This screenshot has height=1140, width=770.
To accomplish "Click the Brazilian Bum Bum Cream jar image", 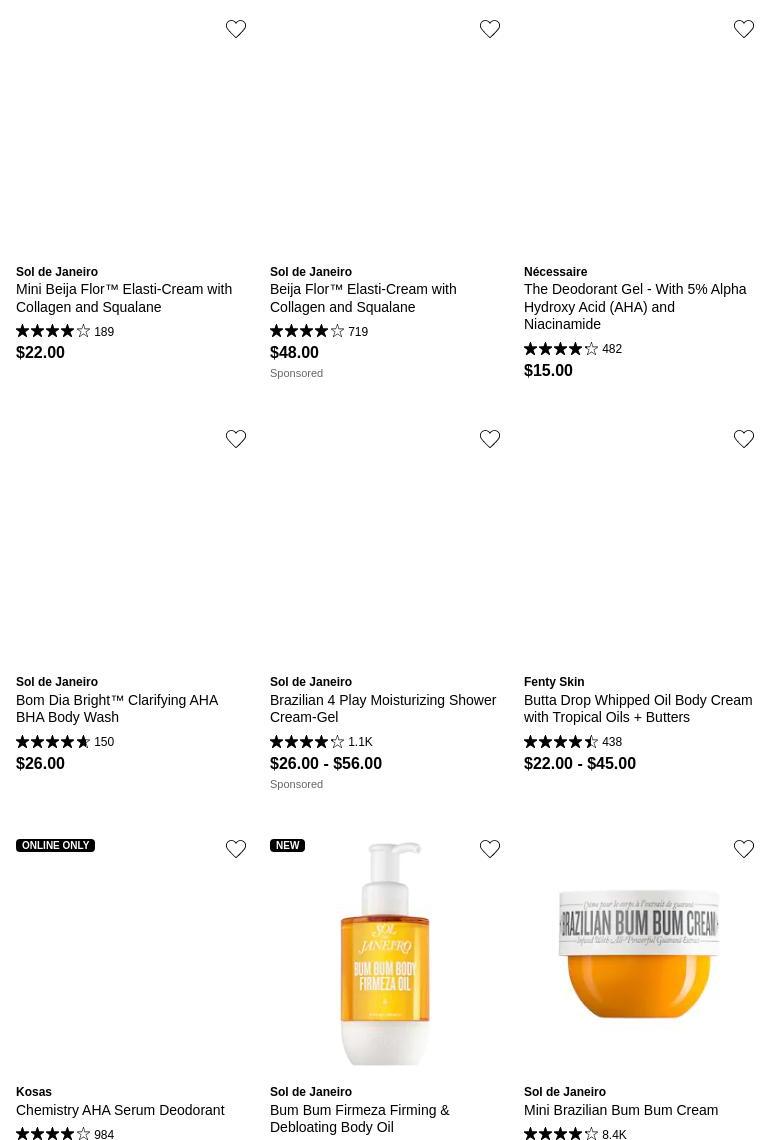I will 639,953.
